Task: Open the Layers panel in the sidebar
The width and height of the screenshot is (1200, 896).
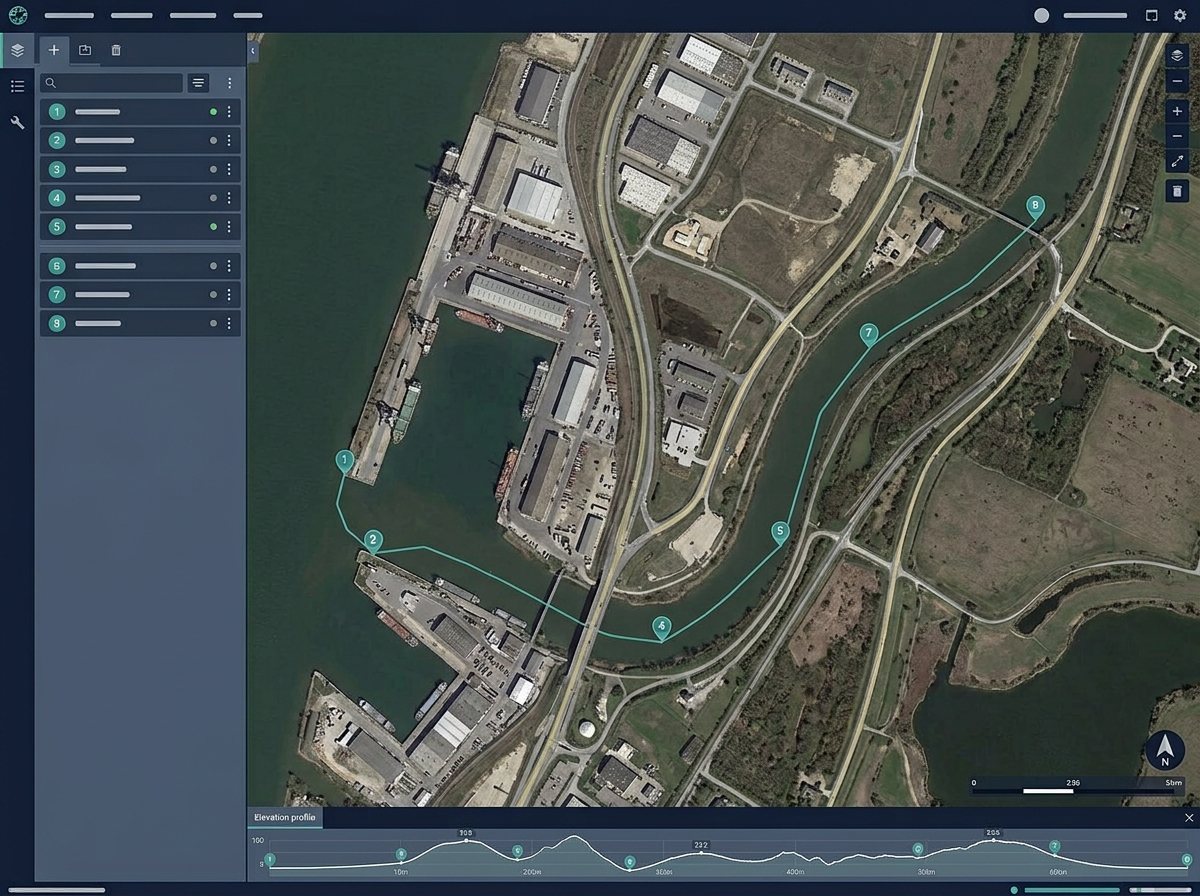Action: click(17, 49)
